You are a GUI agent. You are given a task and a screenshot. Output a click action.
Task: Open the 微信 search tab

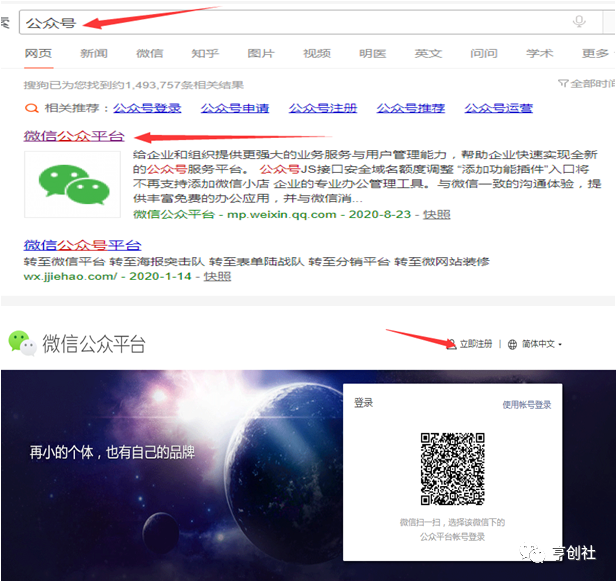tap(150, 53)
